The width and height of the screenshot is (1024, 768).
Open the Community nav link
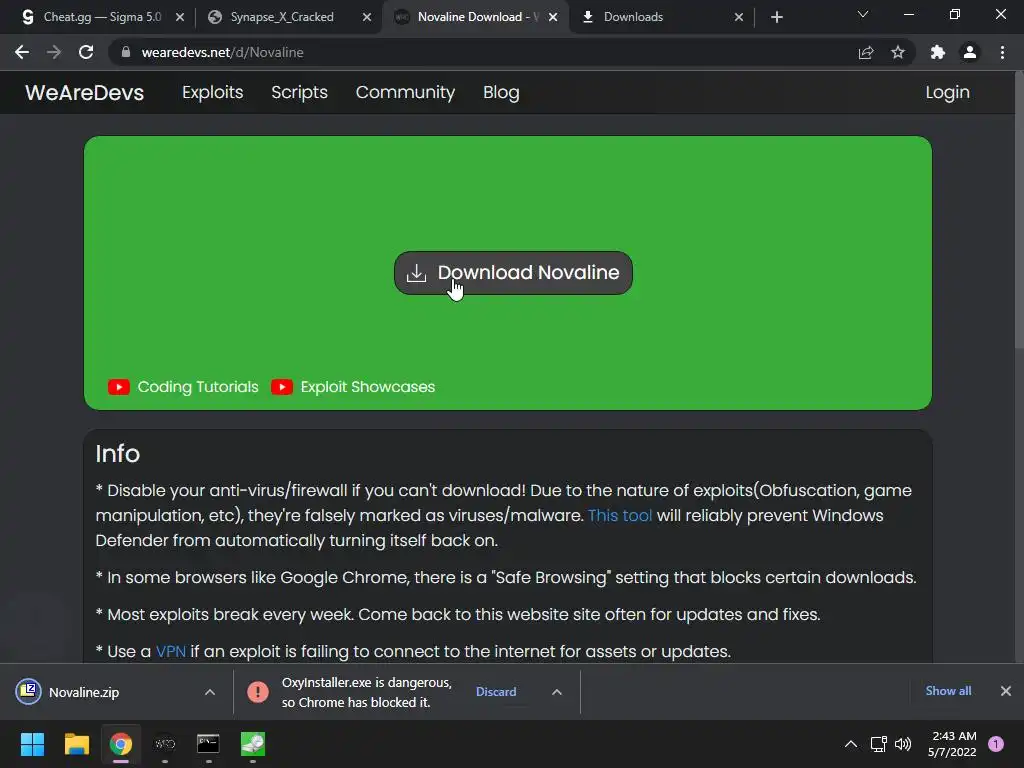(x=405, y=92)
